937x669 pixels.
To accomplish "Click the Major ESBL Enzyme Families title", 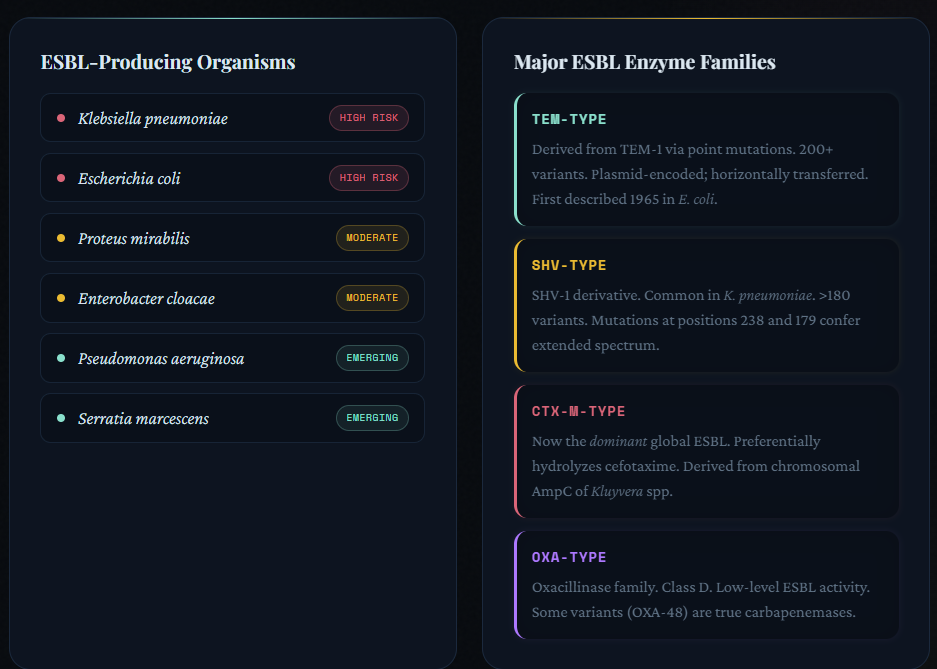I will (644, 62).
